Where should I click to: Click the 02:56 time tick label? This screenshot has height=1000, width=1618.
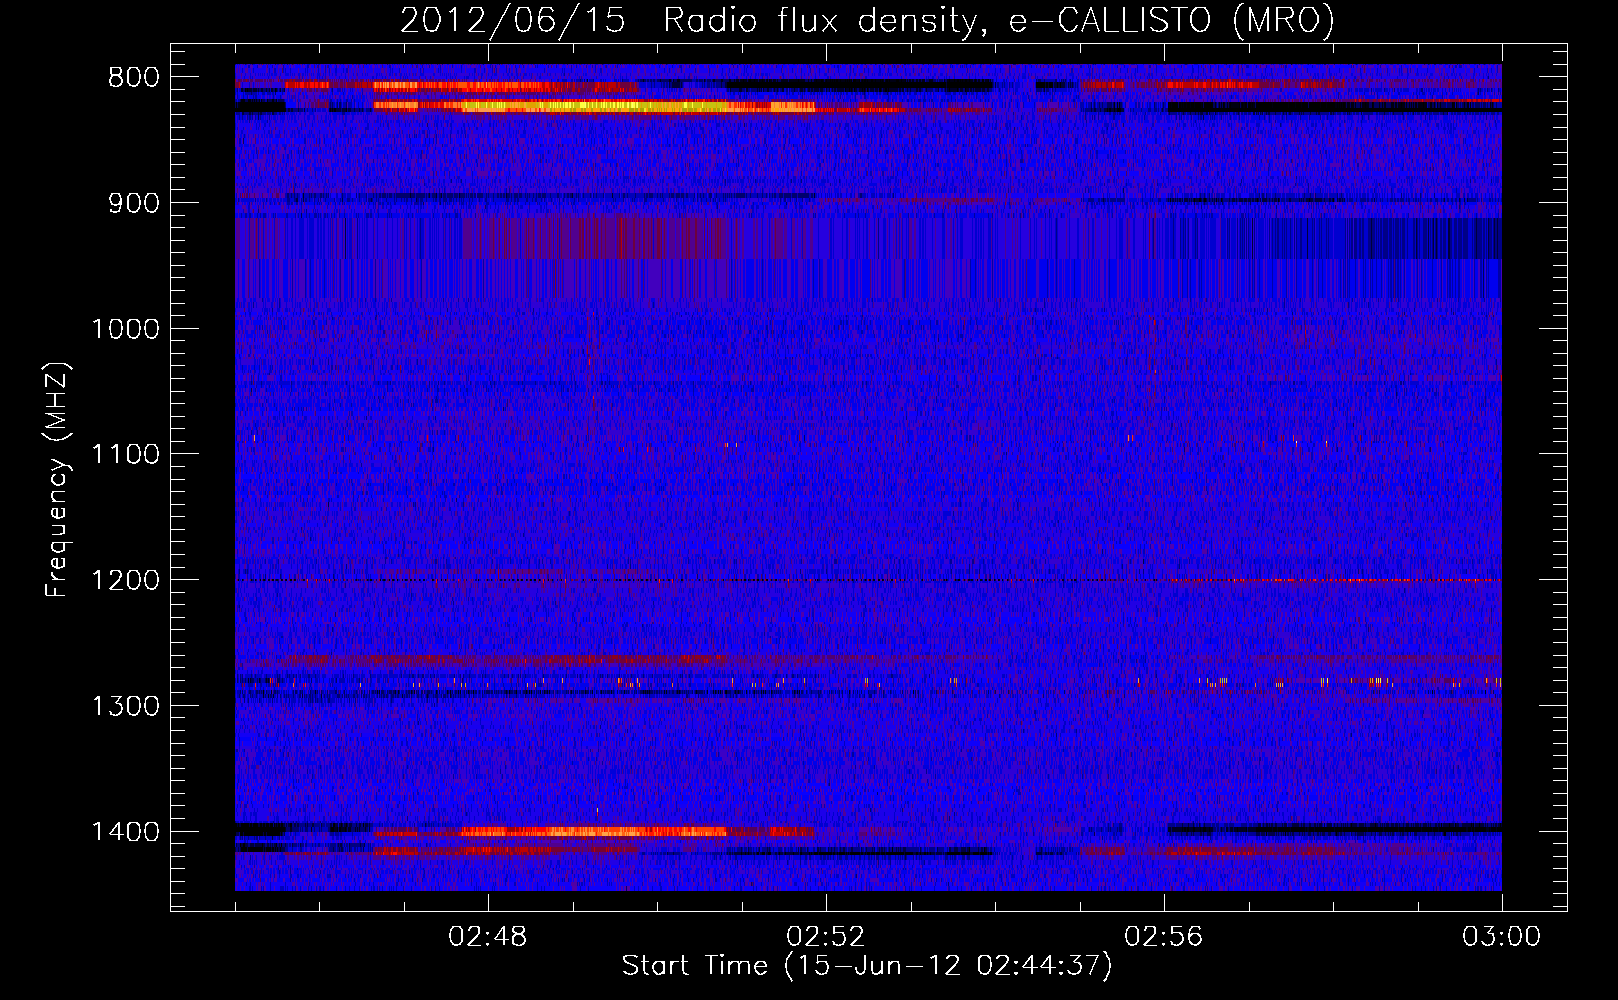point(1164,937)
